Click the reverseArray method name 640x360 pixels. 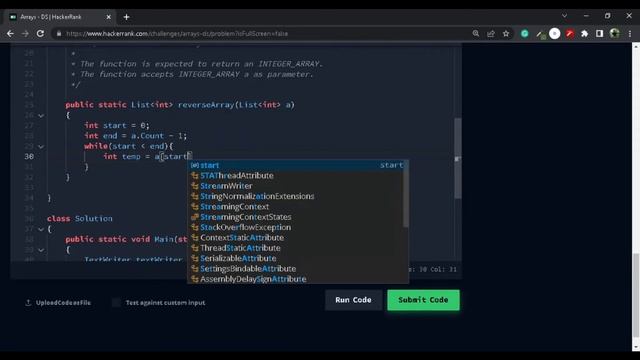pyautogui.click(x=206, y=105)
